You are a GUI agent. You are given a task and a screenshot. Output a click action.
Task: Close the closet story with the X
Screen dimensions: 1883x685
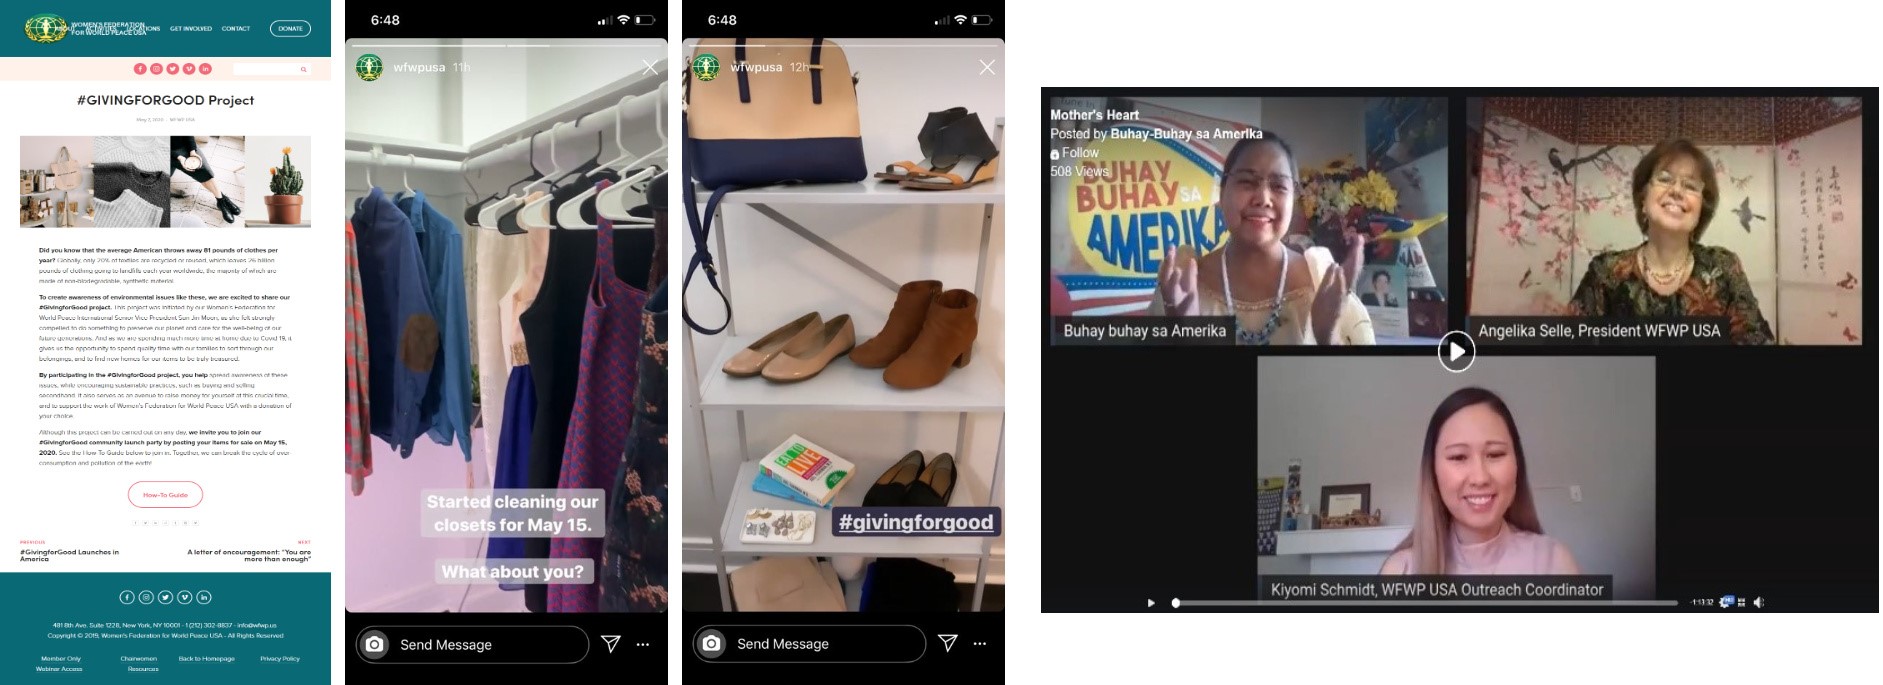[650, 67]
